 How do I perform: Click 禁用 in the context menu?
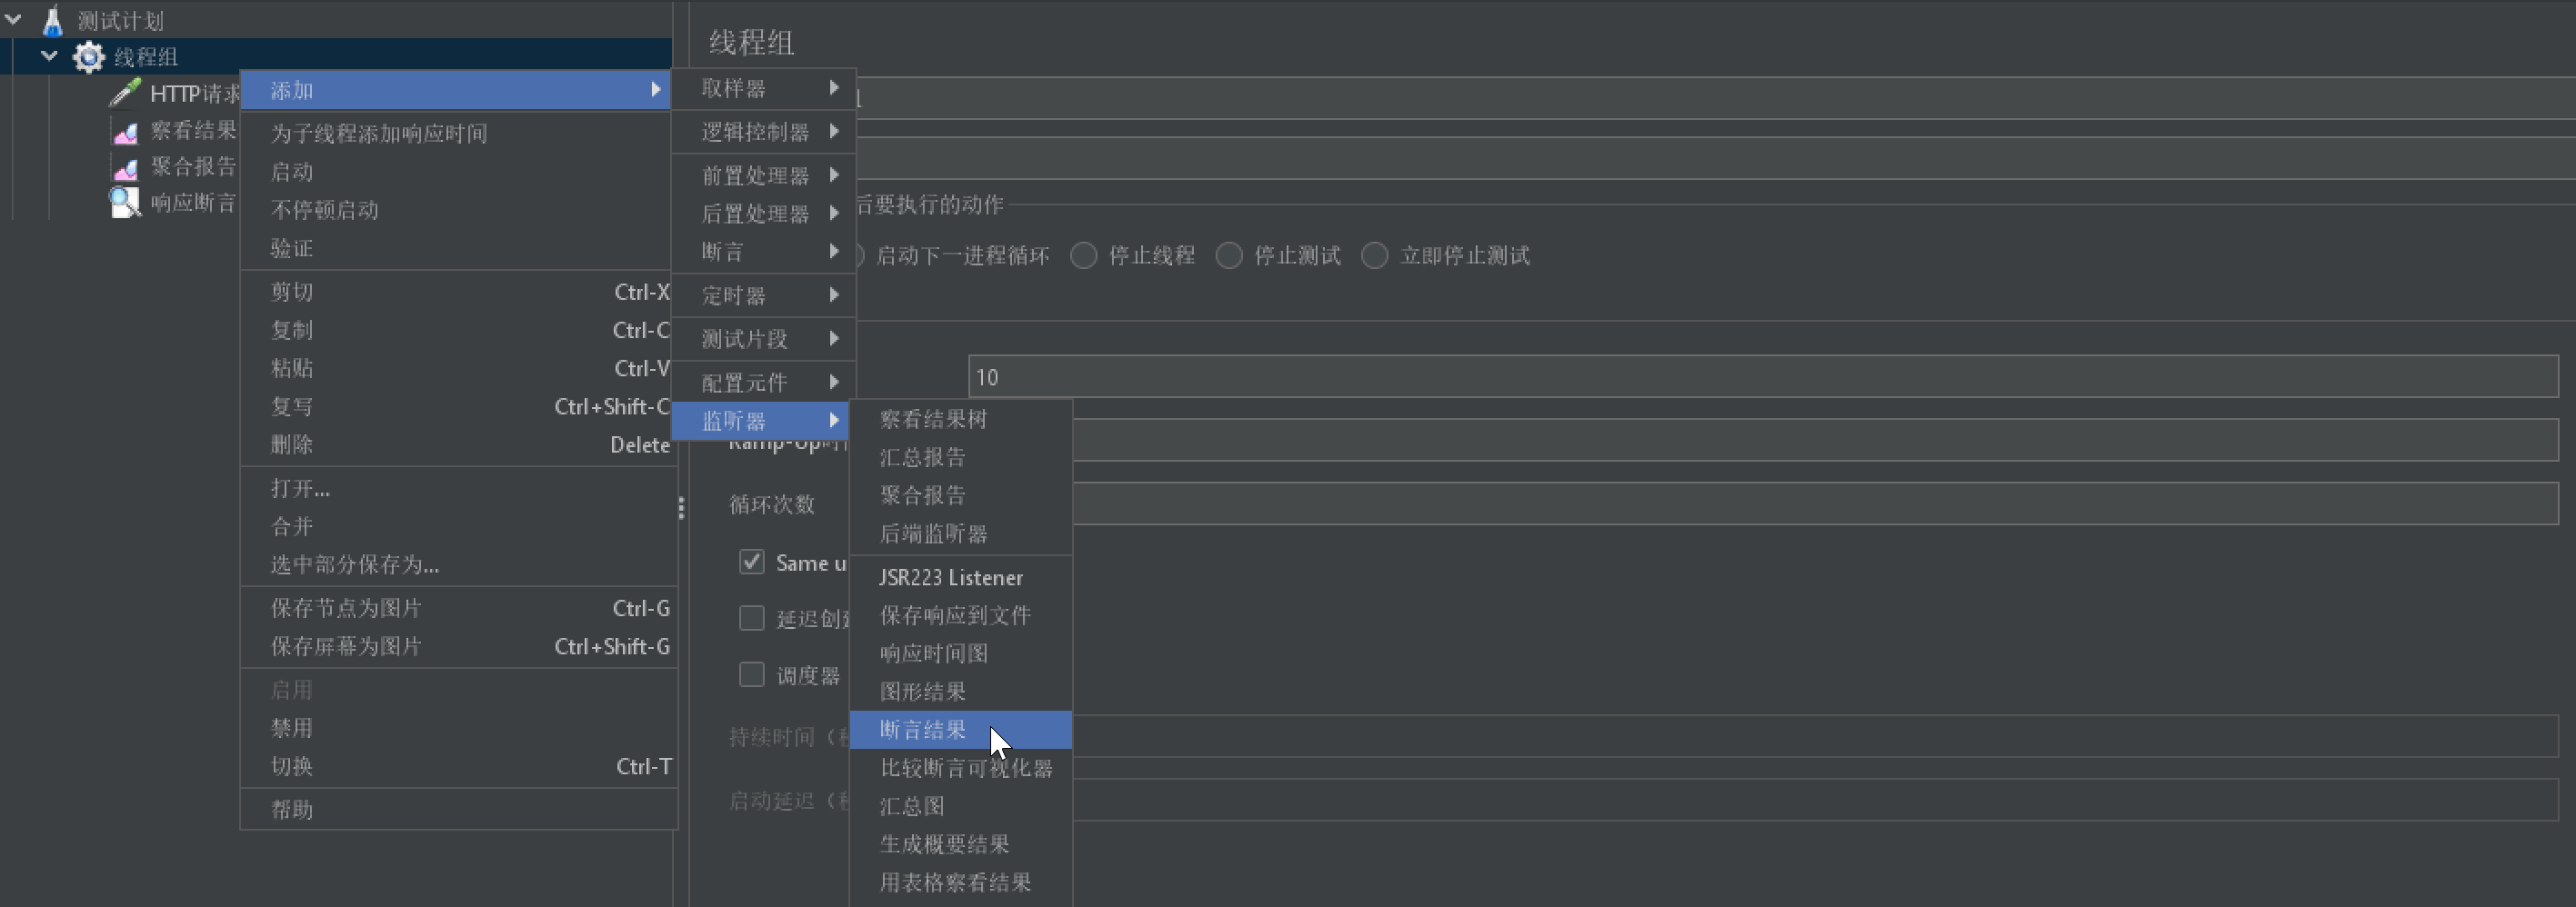[x=458, y=728]
